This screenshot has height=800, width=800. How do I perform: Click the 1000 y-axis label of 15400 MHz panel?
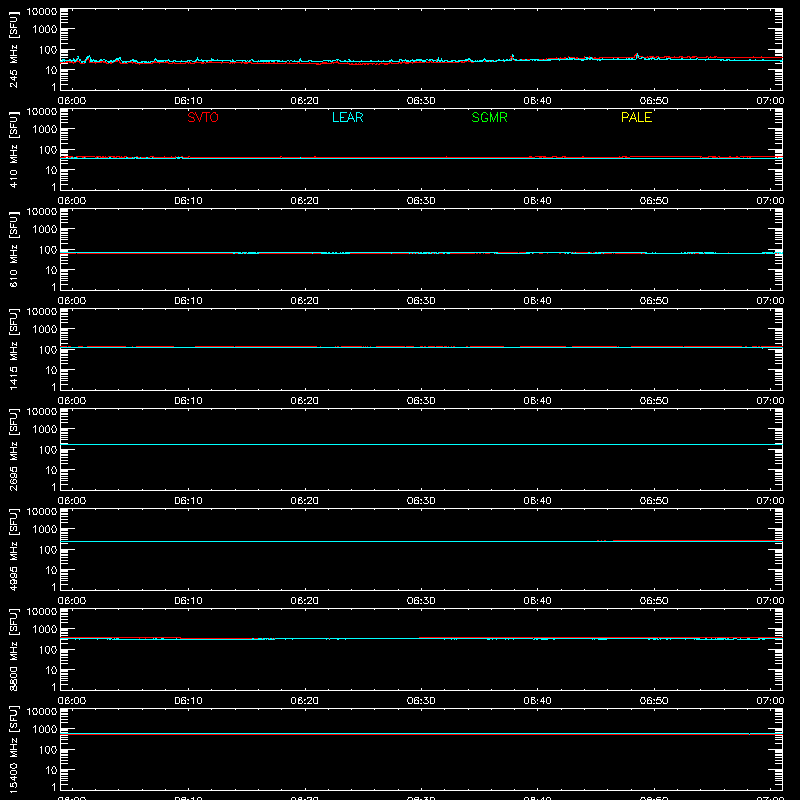coord(45,730)
